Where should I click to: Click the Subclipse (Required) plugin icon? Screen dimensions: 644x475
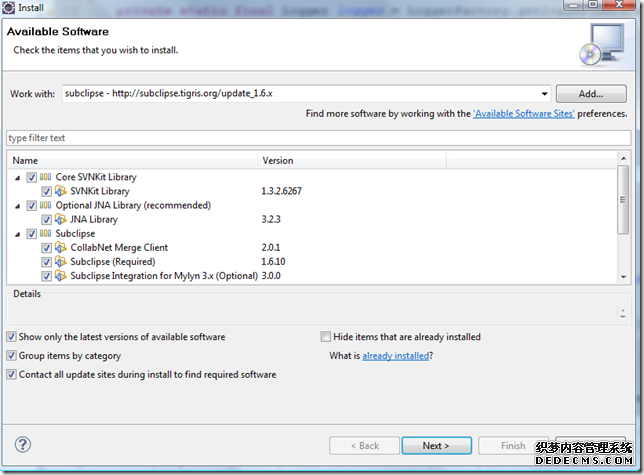click(60, 261)
